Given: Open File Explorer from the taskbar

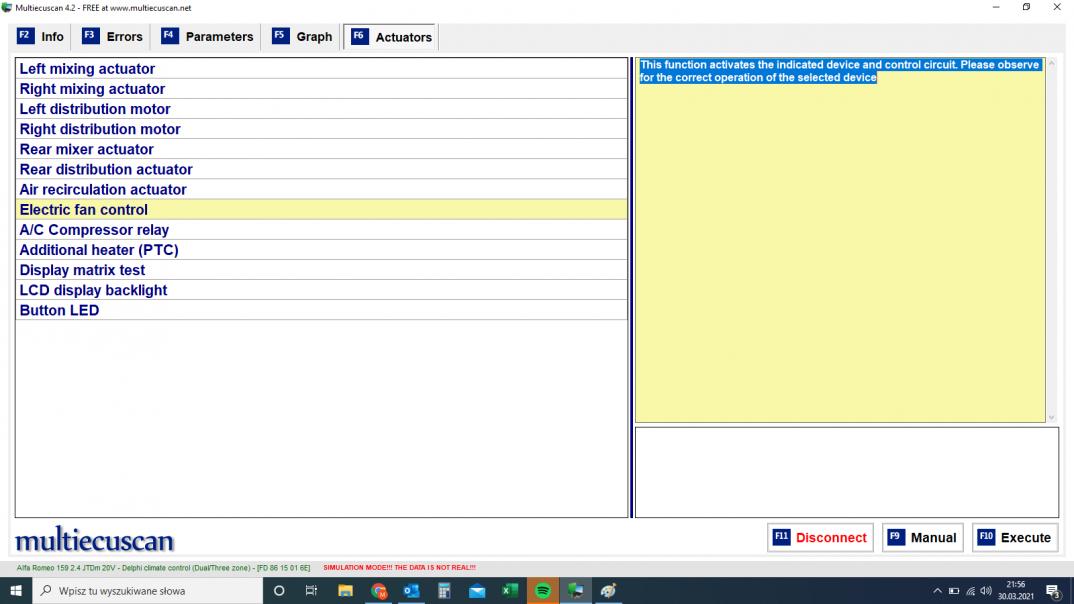Looking at the screenshot, I should 345,590.
